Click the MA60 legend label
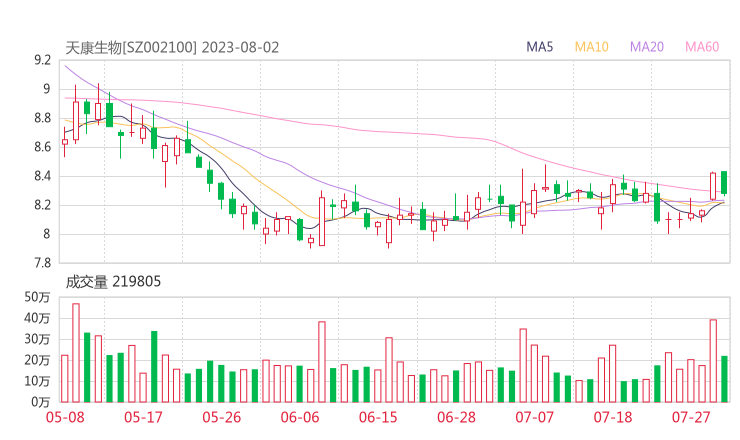The height and width of the screenshot is (440, 740). pyautogui.click(x=702, y=47)
